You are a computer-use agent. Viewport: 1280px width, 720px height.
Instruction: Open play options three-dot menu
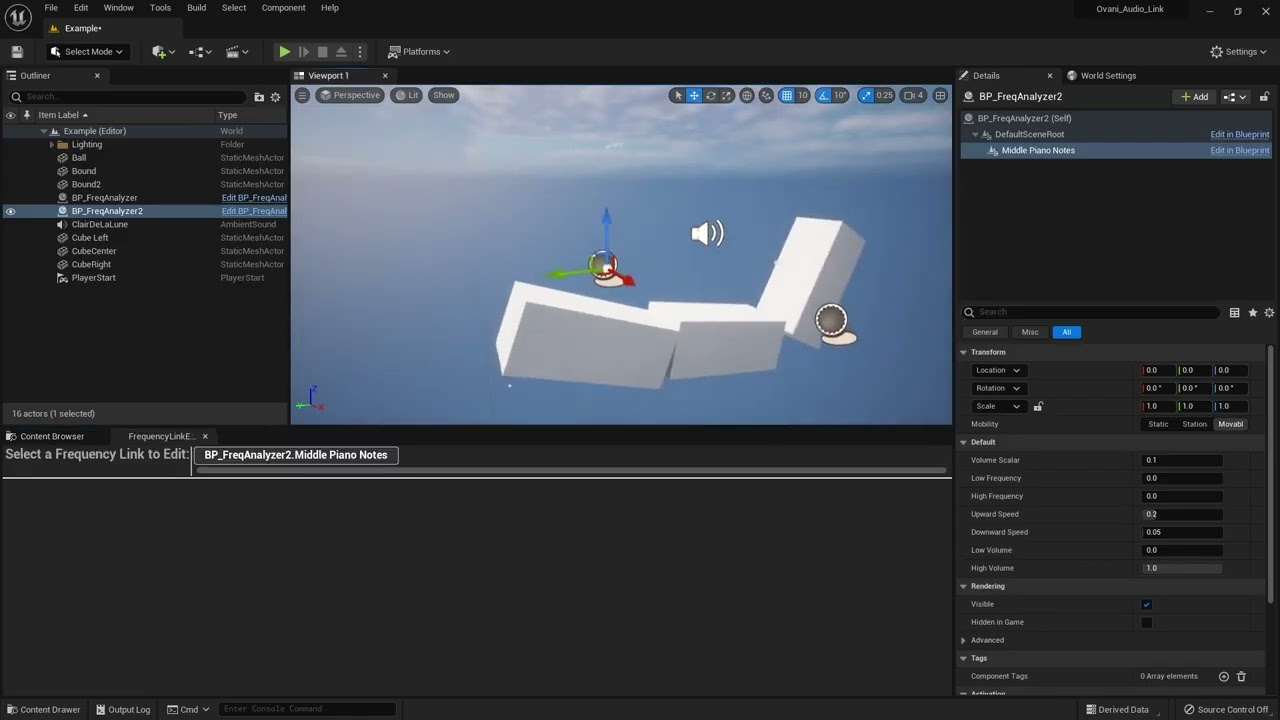click(x=360, y=52)
